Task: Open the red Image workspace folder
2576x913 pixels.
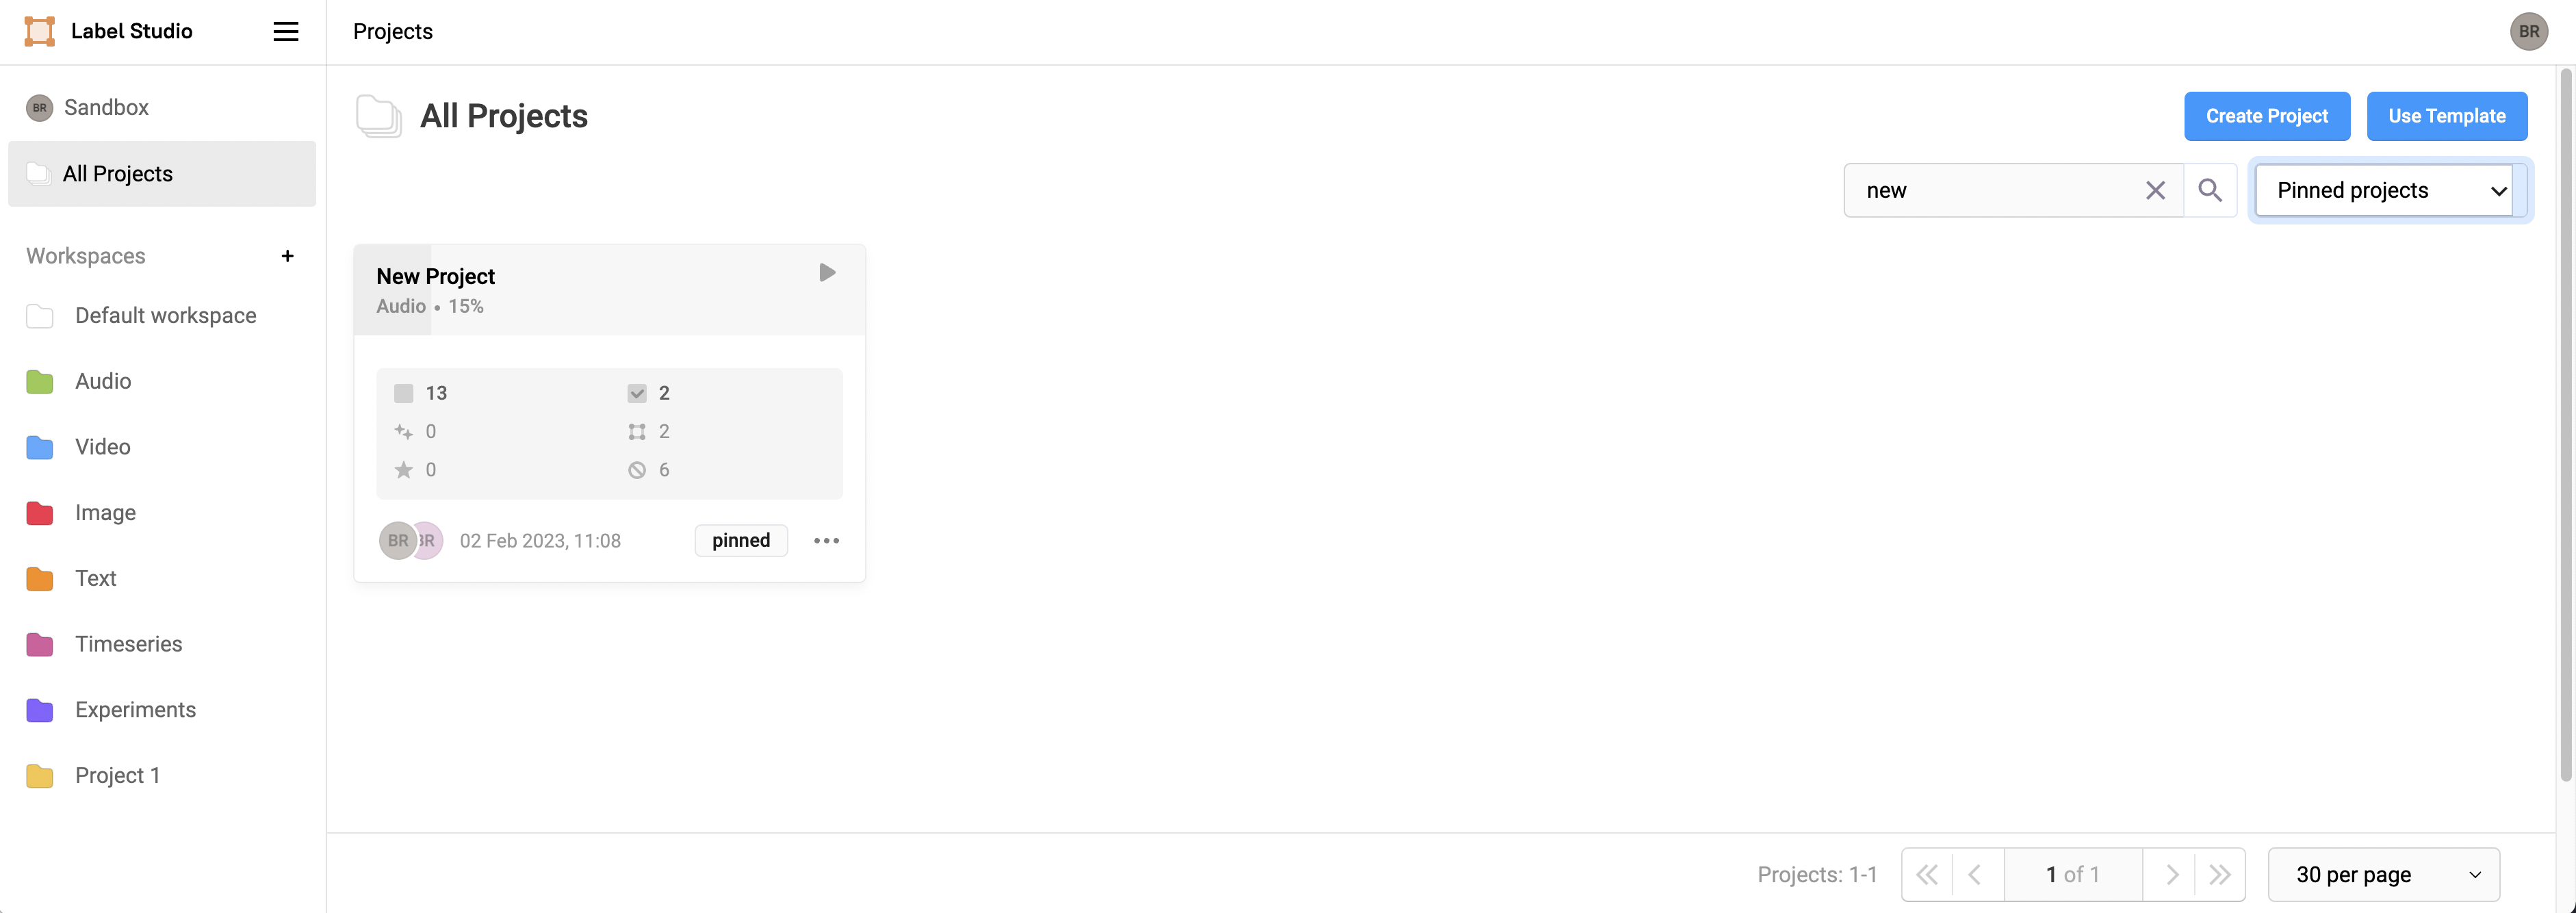Action: click(x=105, y=513)
